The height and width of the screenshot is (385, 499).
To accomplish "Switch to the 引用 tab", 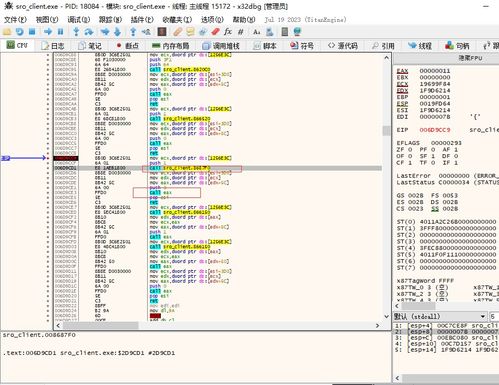I will pos(384,46).
